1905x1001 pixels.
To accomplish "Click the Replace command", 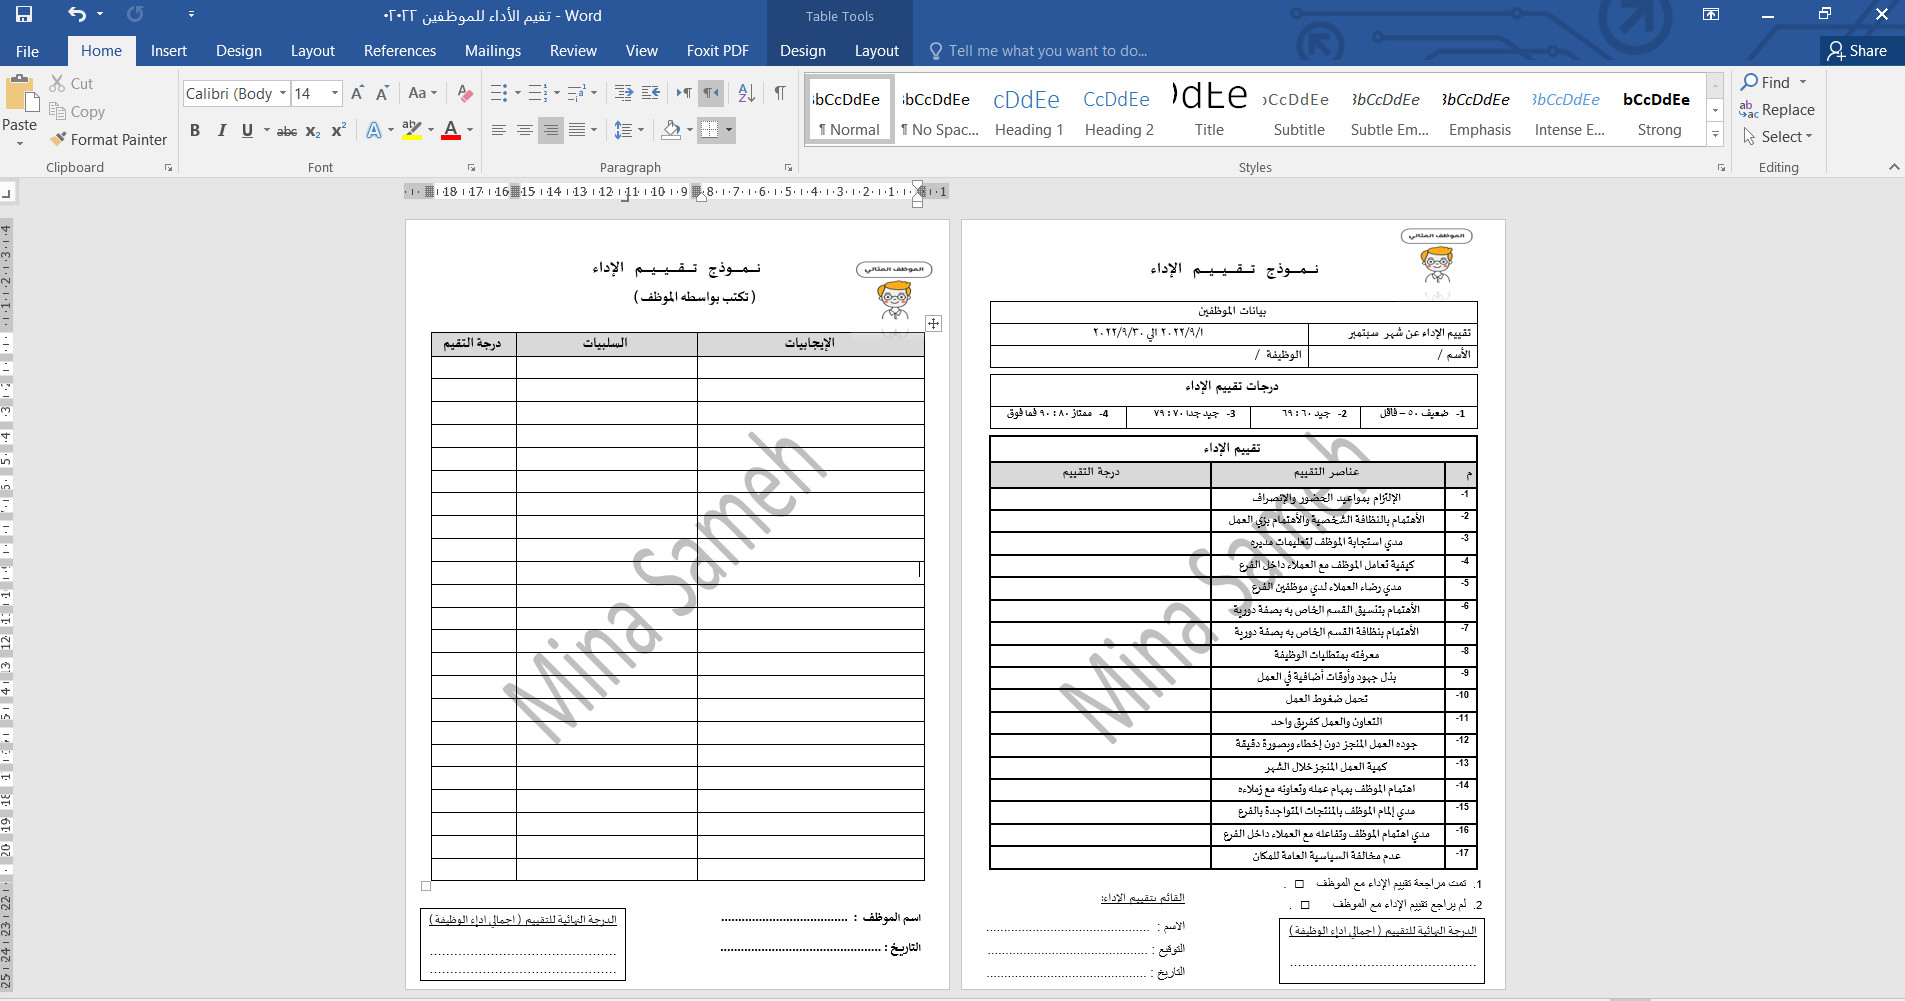I will (1786, 109).
